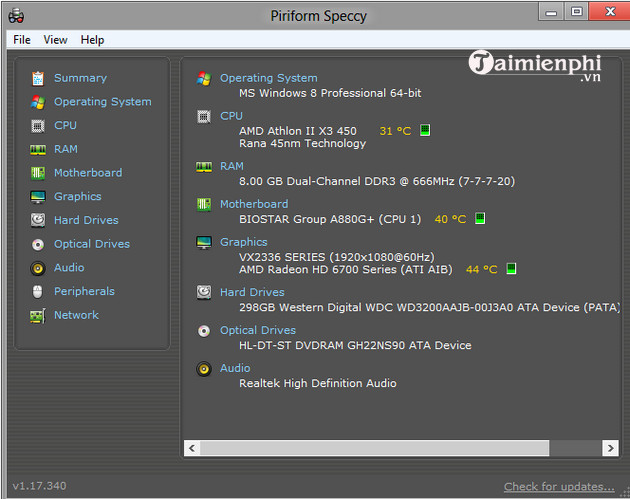
Task: Click the CPU heading link in summary
Action: tap(231, 116)
